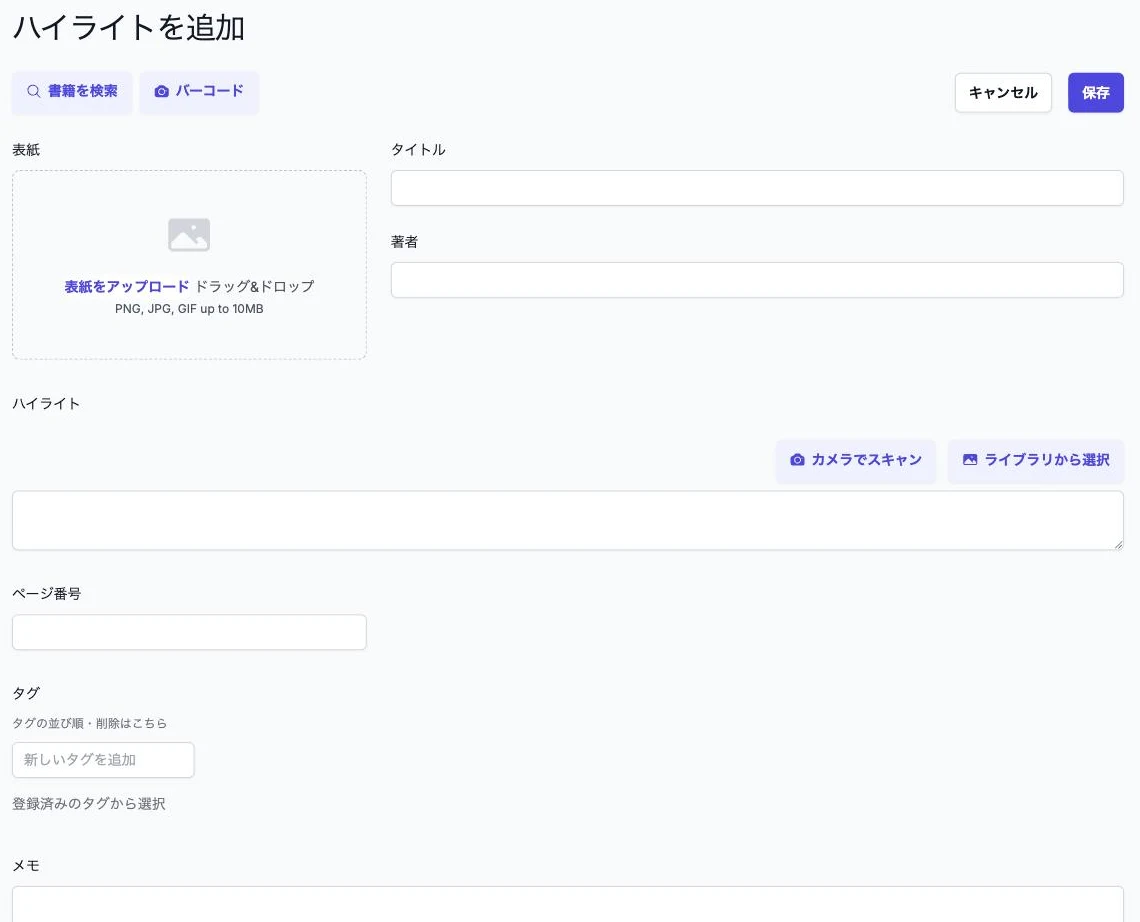Click the ハイライトを追加 page heading
Viewport: 1140px width, 922px height.
[x=129, y=28]
